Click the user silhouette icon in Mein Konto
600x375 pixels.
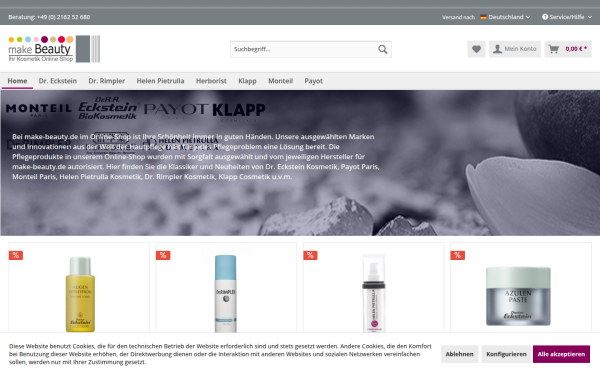click(x=497, y=49)
